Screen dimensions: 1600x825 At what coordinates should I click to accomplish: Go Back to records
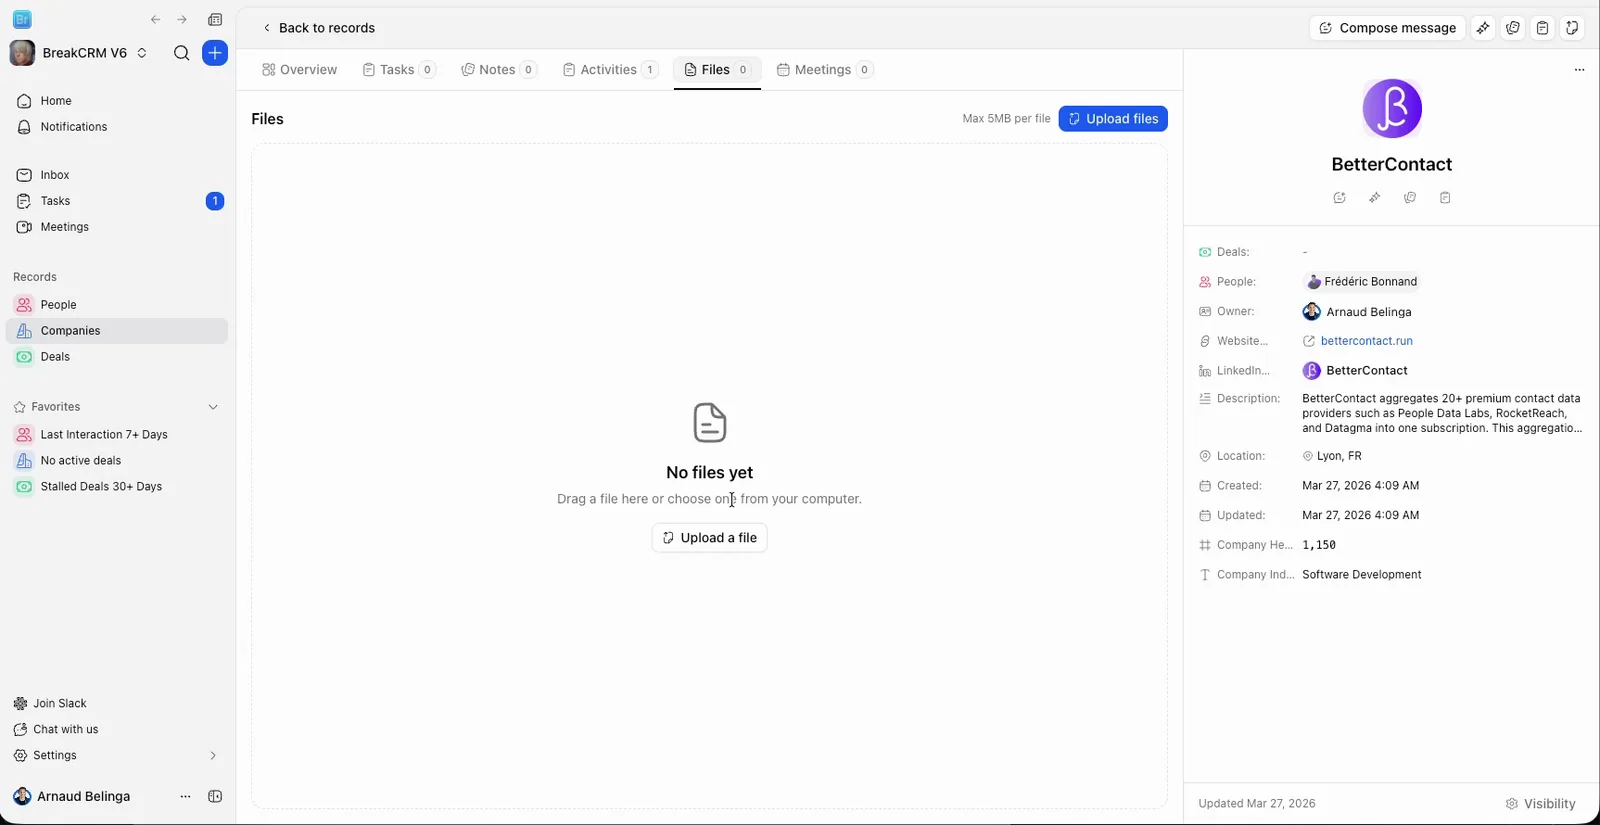318,28
